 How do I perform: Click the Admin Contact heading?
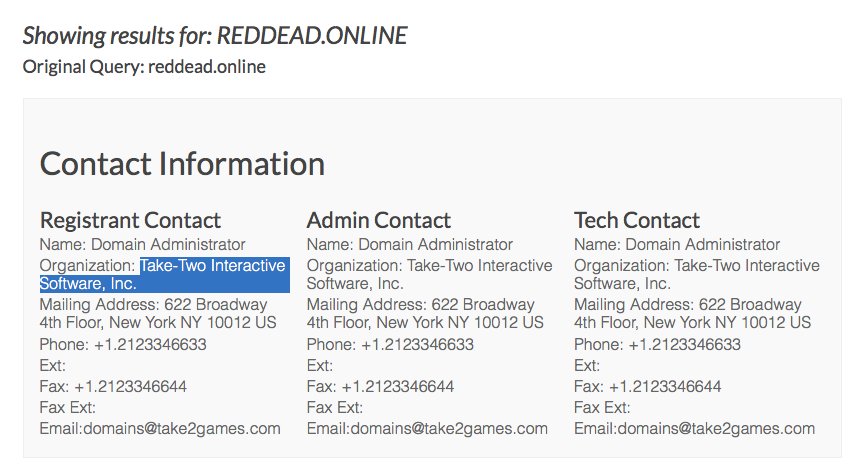[378, 220]
